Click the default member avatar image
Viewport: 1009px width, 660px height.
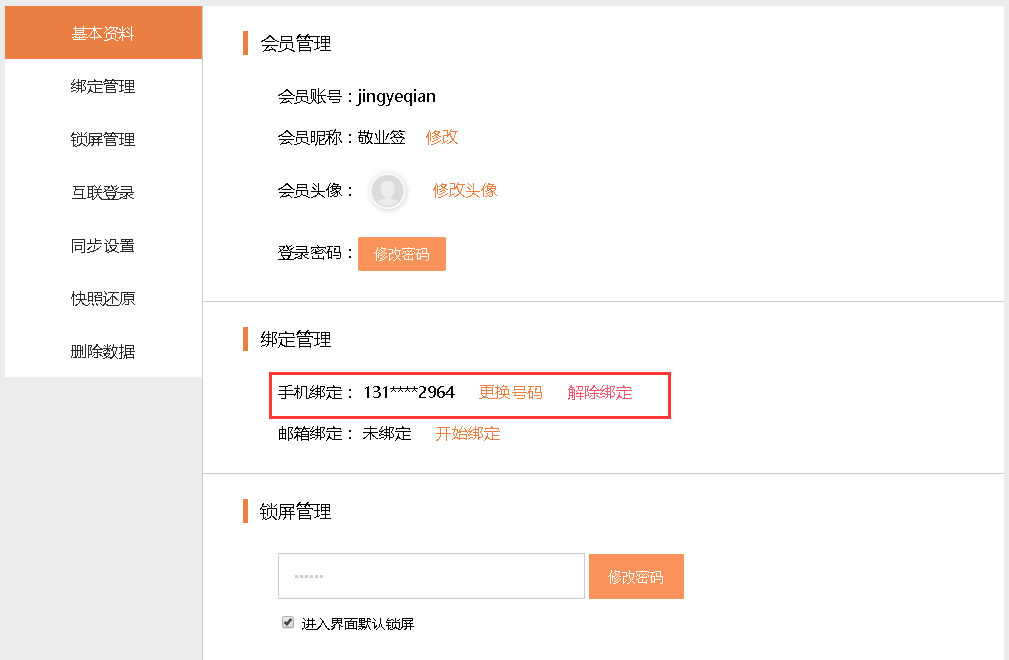pyautogui.click(x=387, y=191)
